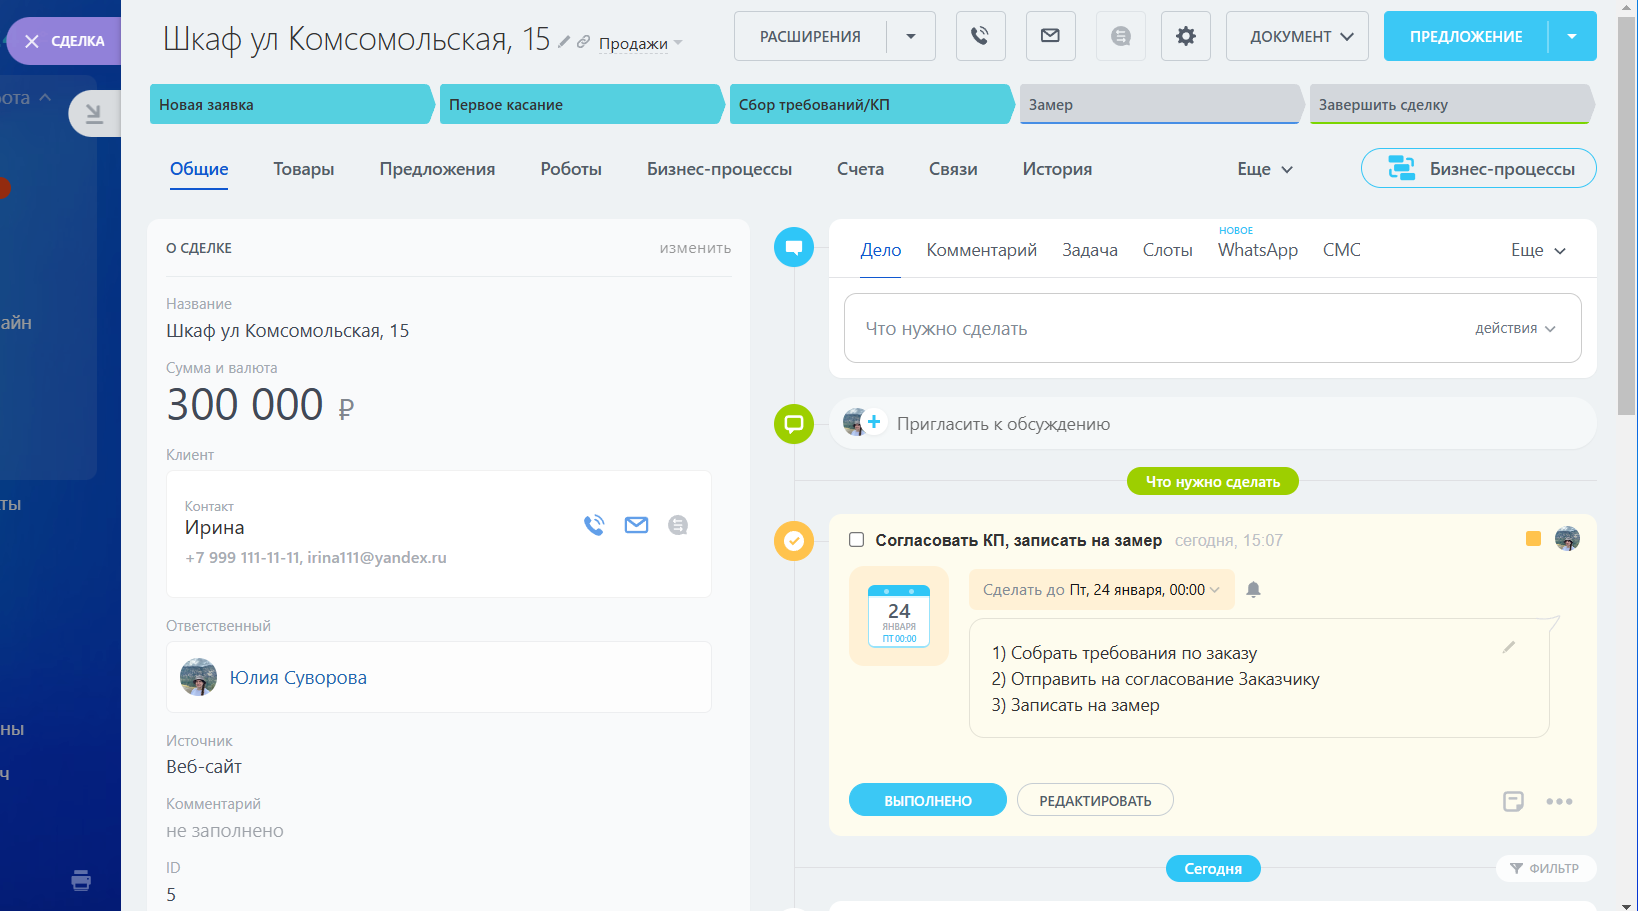Open the Бизнес-процессы tab

pyautogui.click(x=719, y=169)
